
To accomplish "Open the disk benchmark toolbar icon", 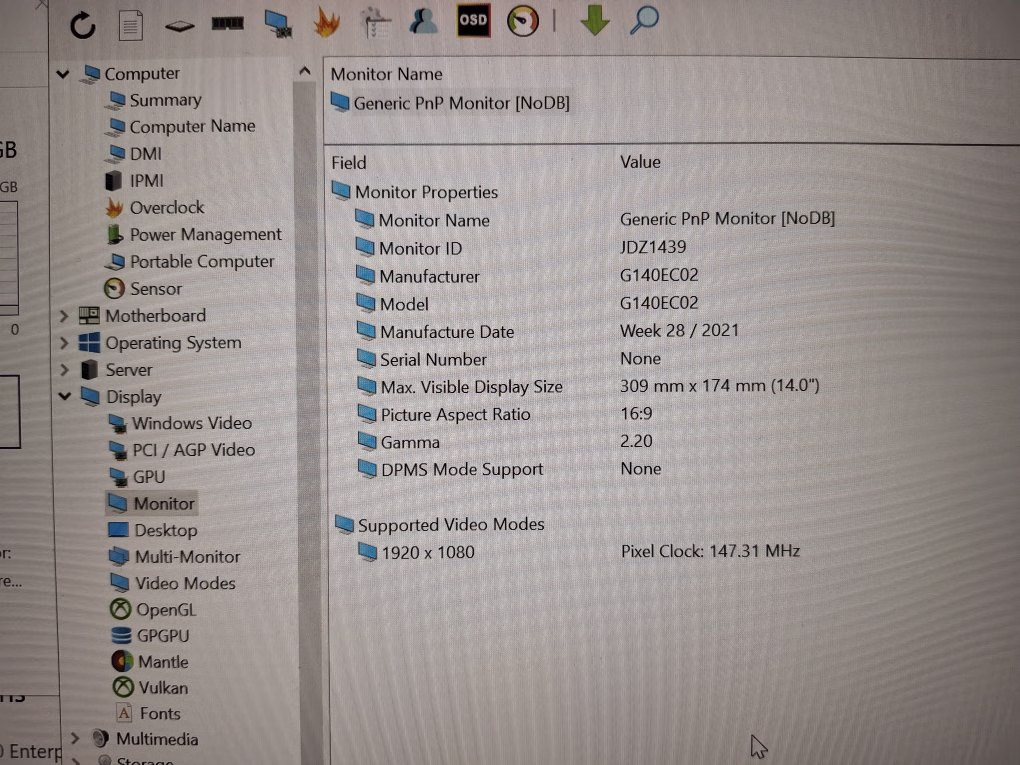I will [180, 25].
